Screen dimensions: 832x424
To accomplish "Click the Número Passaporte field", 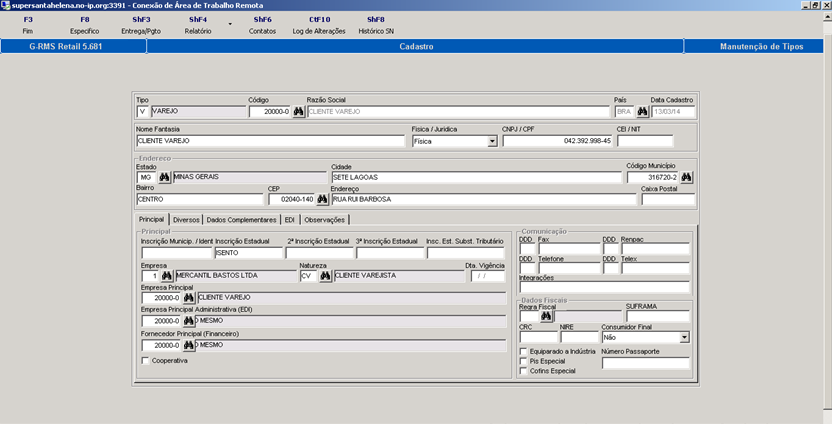I will point(646,363).
